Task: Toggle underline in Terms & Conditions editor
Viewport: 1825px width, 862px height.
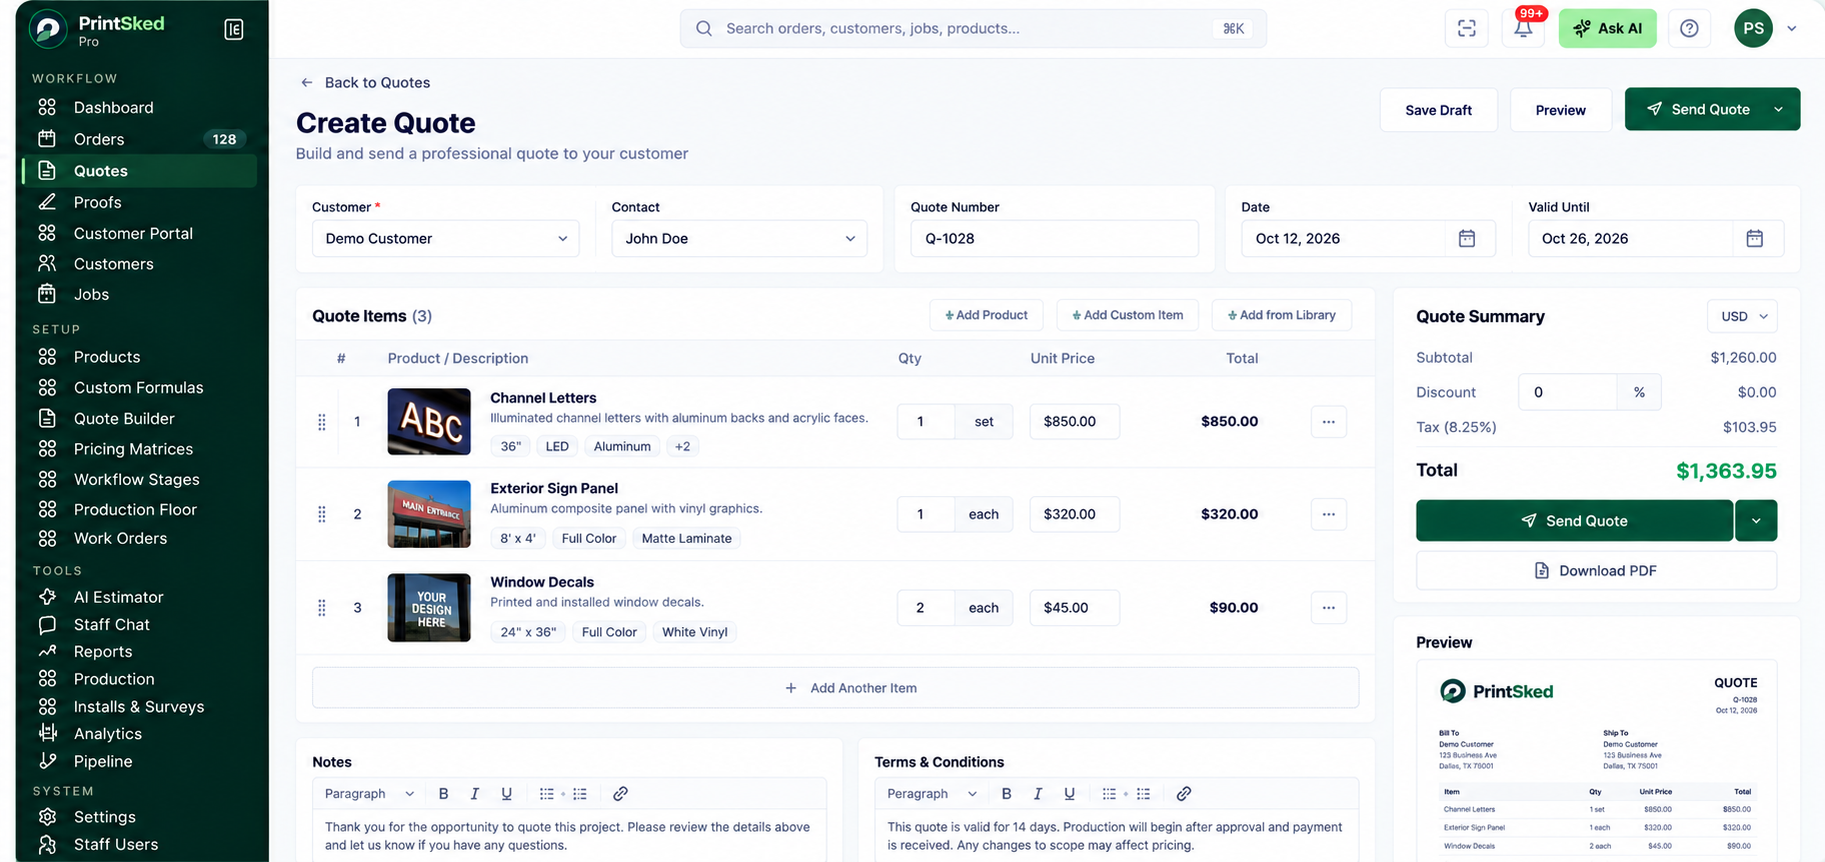Action: (1069, 794)
